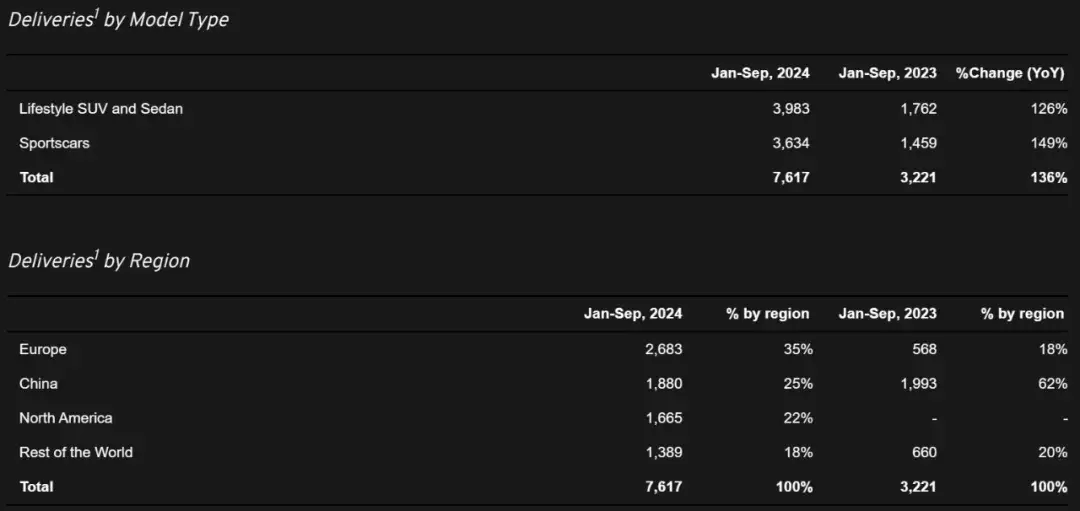Image resolution: width=1080 pixels, height=511 pixels.
Task: Click Jan-Sep, 2023 header in model table
Action: [x=887, y=73]
